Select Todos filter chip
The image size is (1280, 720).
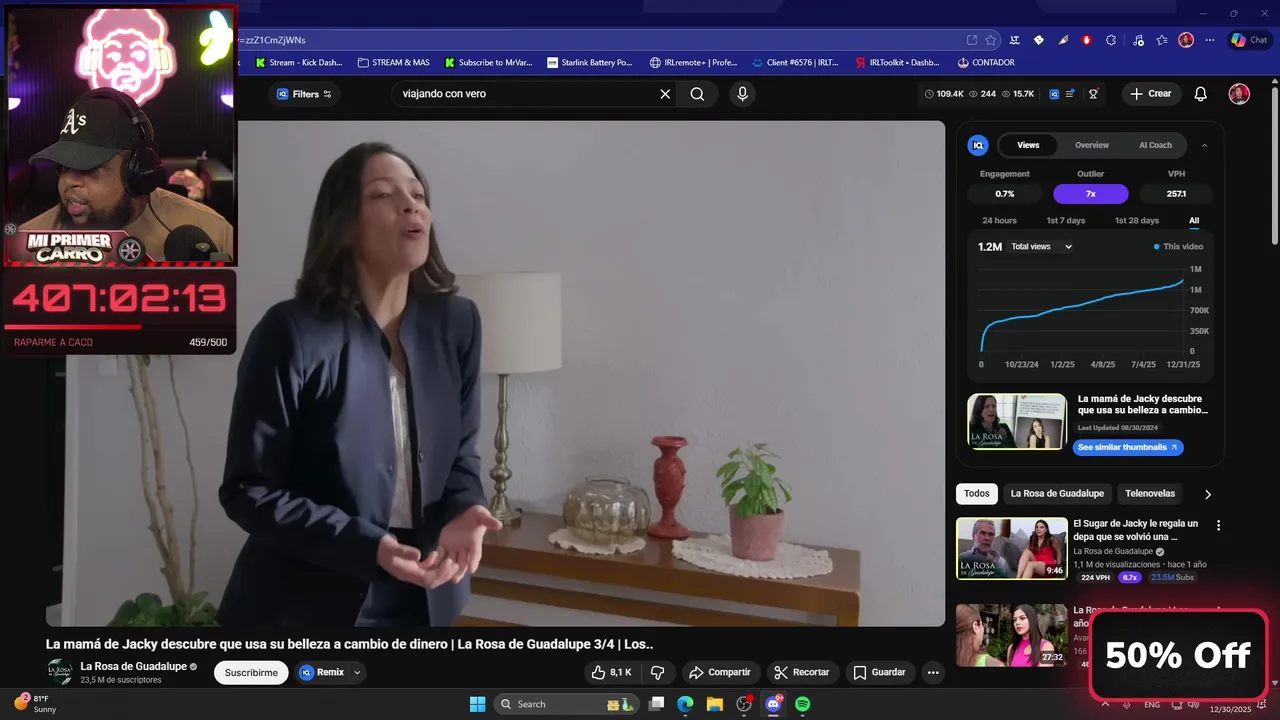click(x=976, y=494)
